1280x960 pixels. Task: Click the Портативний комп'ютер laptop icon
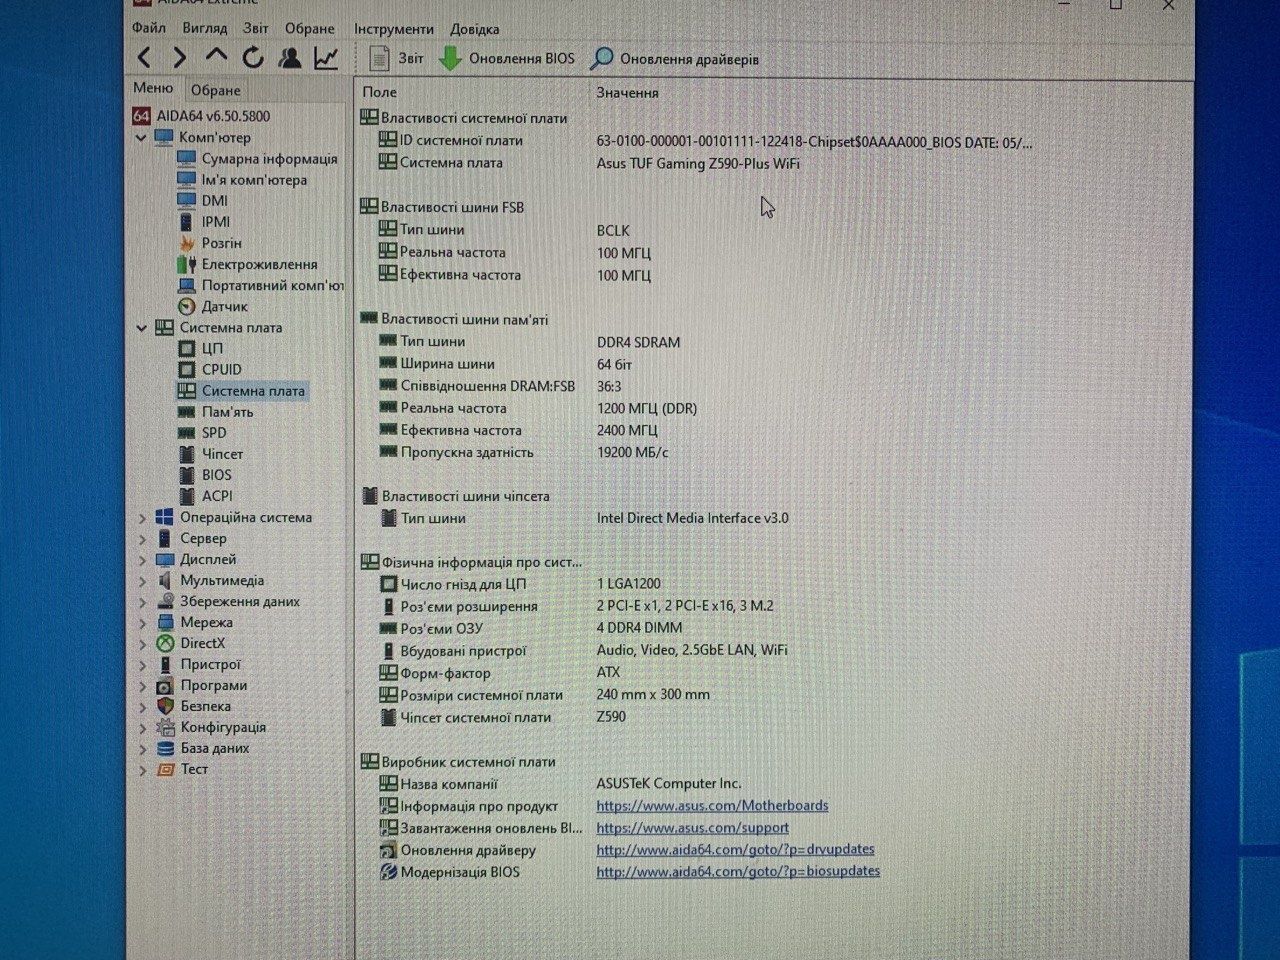click(186, 285)
